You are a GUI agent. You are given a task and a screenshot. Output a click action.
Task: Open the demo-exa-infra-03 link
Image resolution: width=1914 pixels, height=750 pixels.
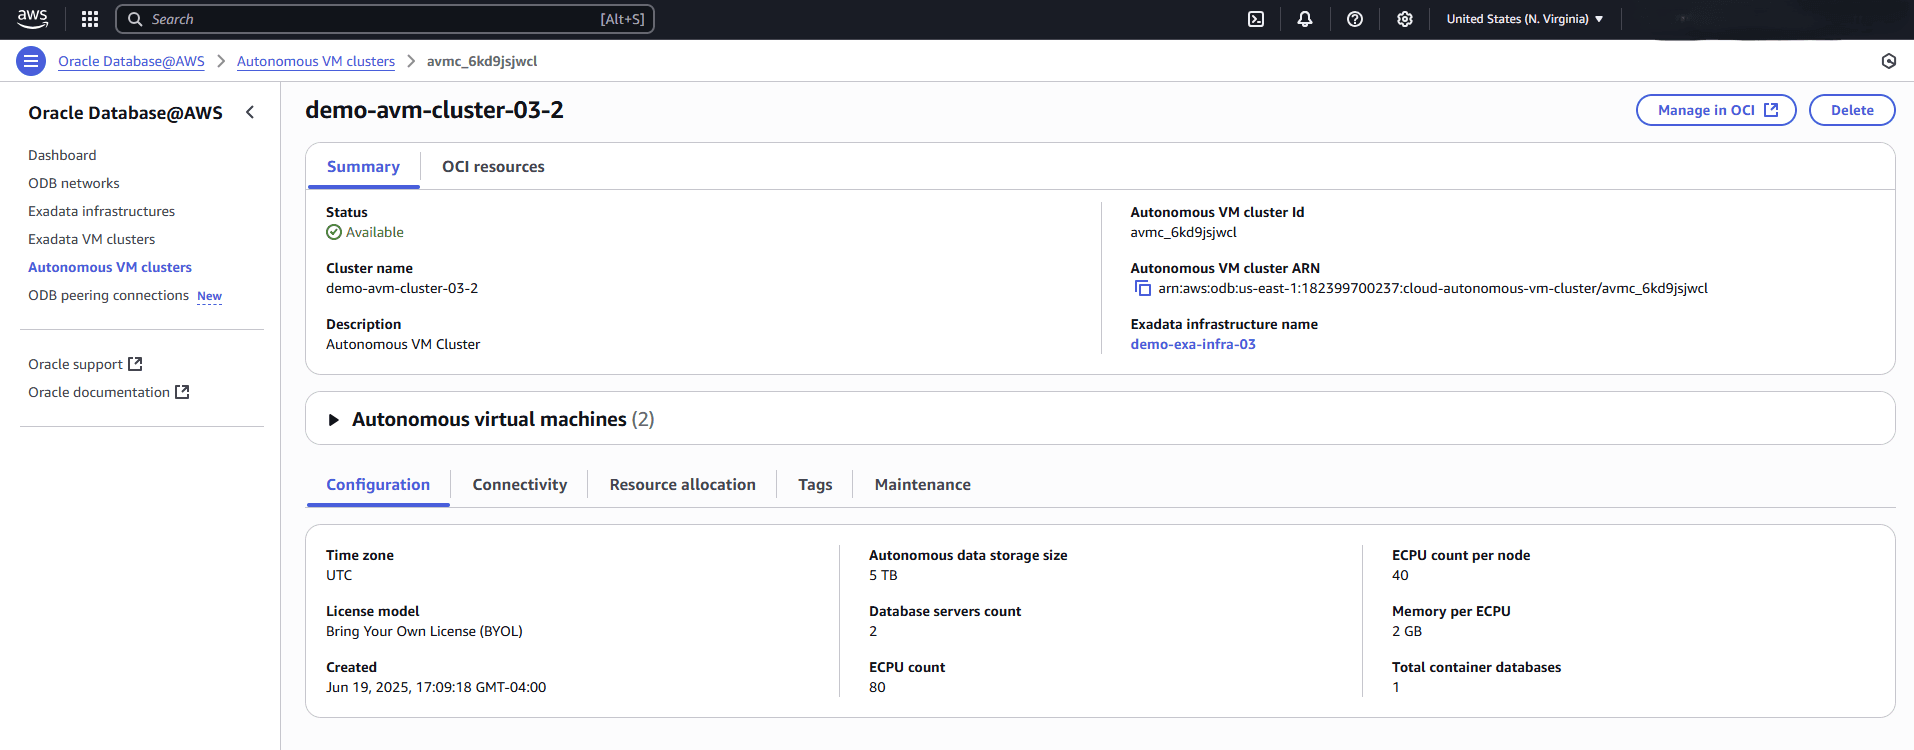[x=1193, y=344]
